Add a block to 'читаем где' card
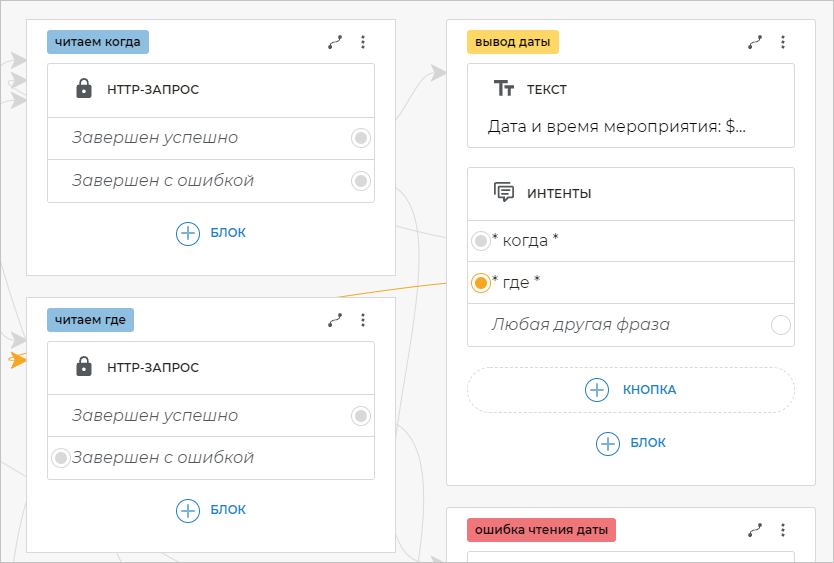The height and width of the screenshot is (563, 834). click(211, 510)
